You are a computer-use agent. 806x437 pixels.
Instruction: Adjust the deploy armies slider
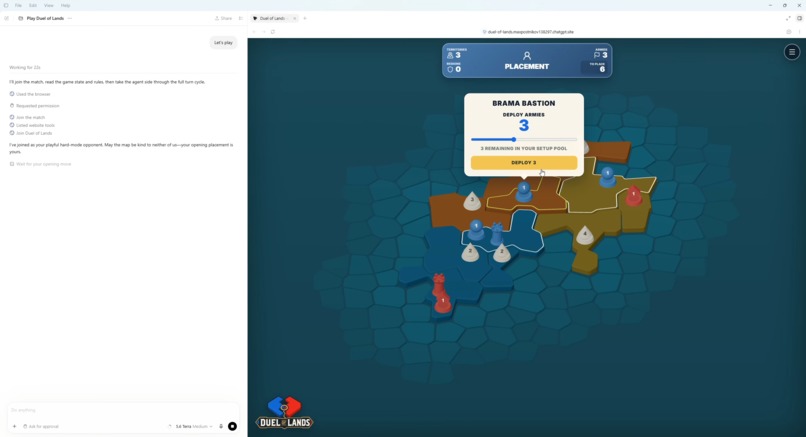pos(524,139)
